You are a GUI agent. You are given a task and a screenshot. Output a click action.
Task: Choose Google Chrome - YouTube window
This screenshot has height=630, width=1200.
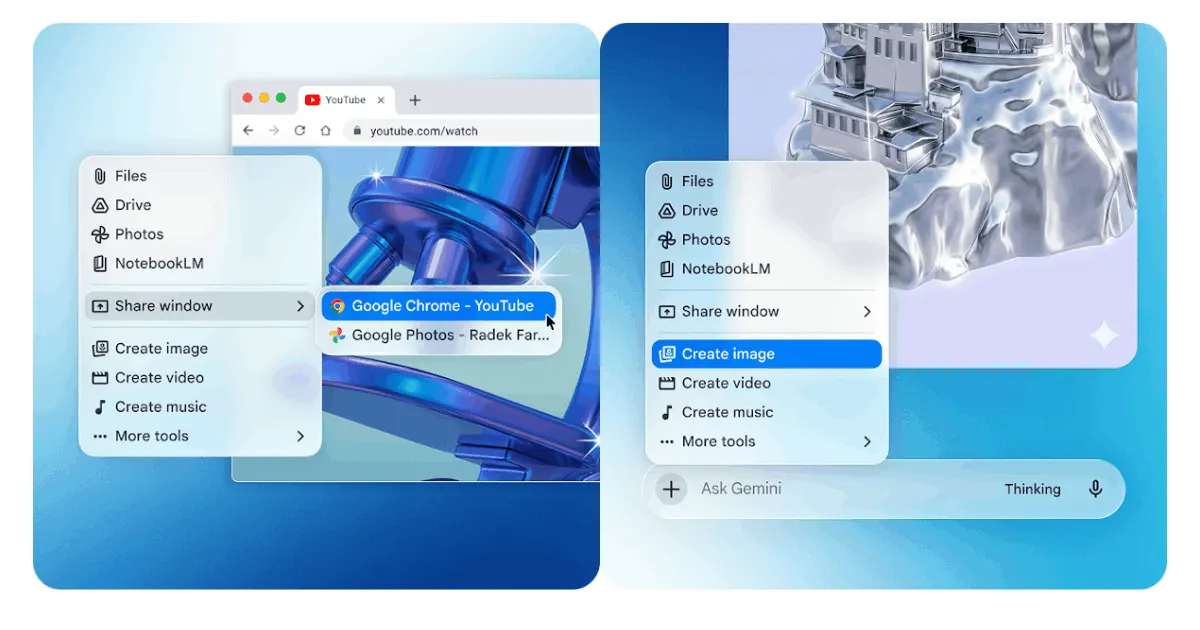point(438,306)
